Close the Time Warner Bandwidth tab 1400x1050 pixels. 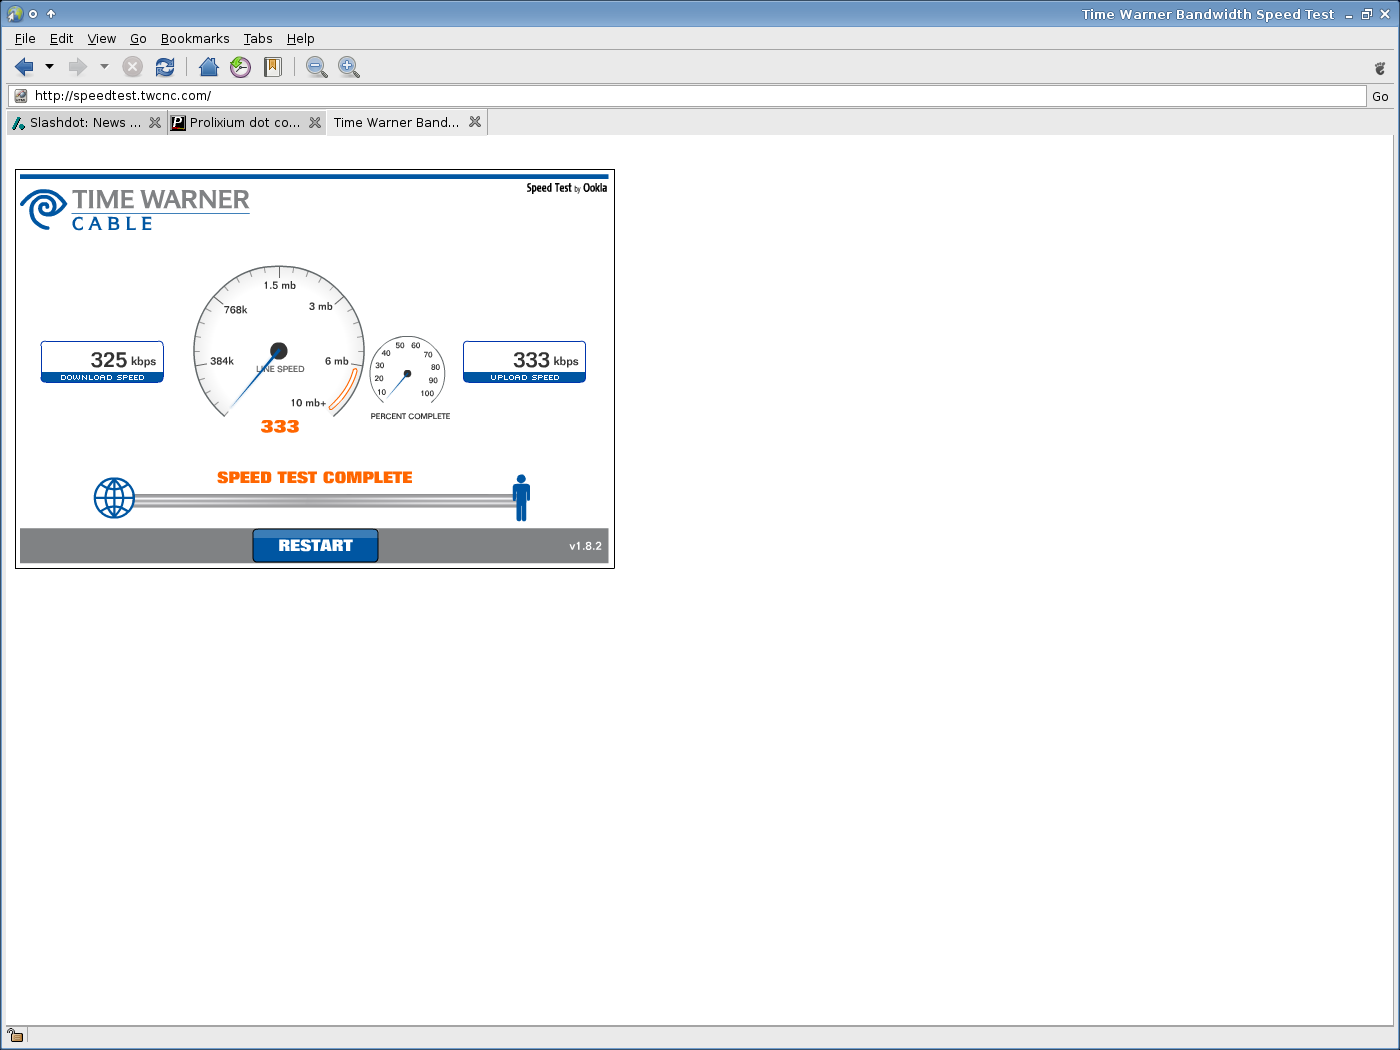pyautogui.click(x=475, y=122)
